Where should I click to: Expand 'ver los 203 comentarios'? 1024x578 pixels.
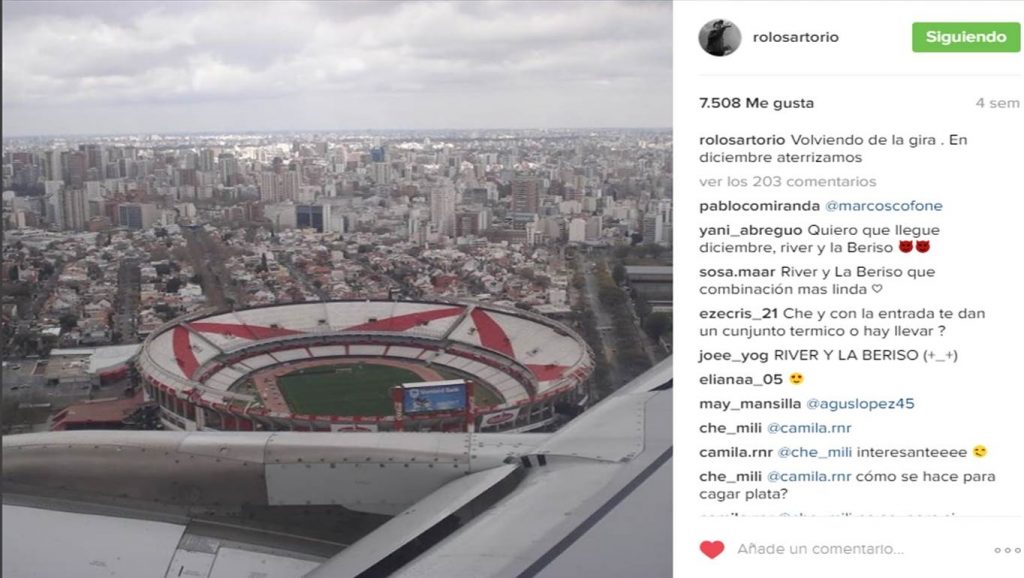[x=788, y=182]
